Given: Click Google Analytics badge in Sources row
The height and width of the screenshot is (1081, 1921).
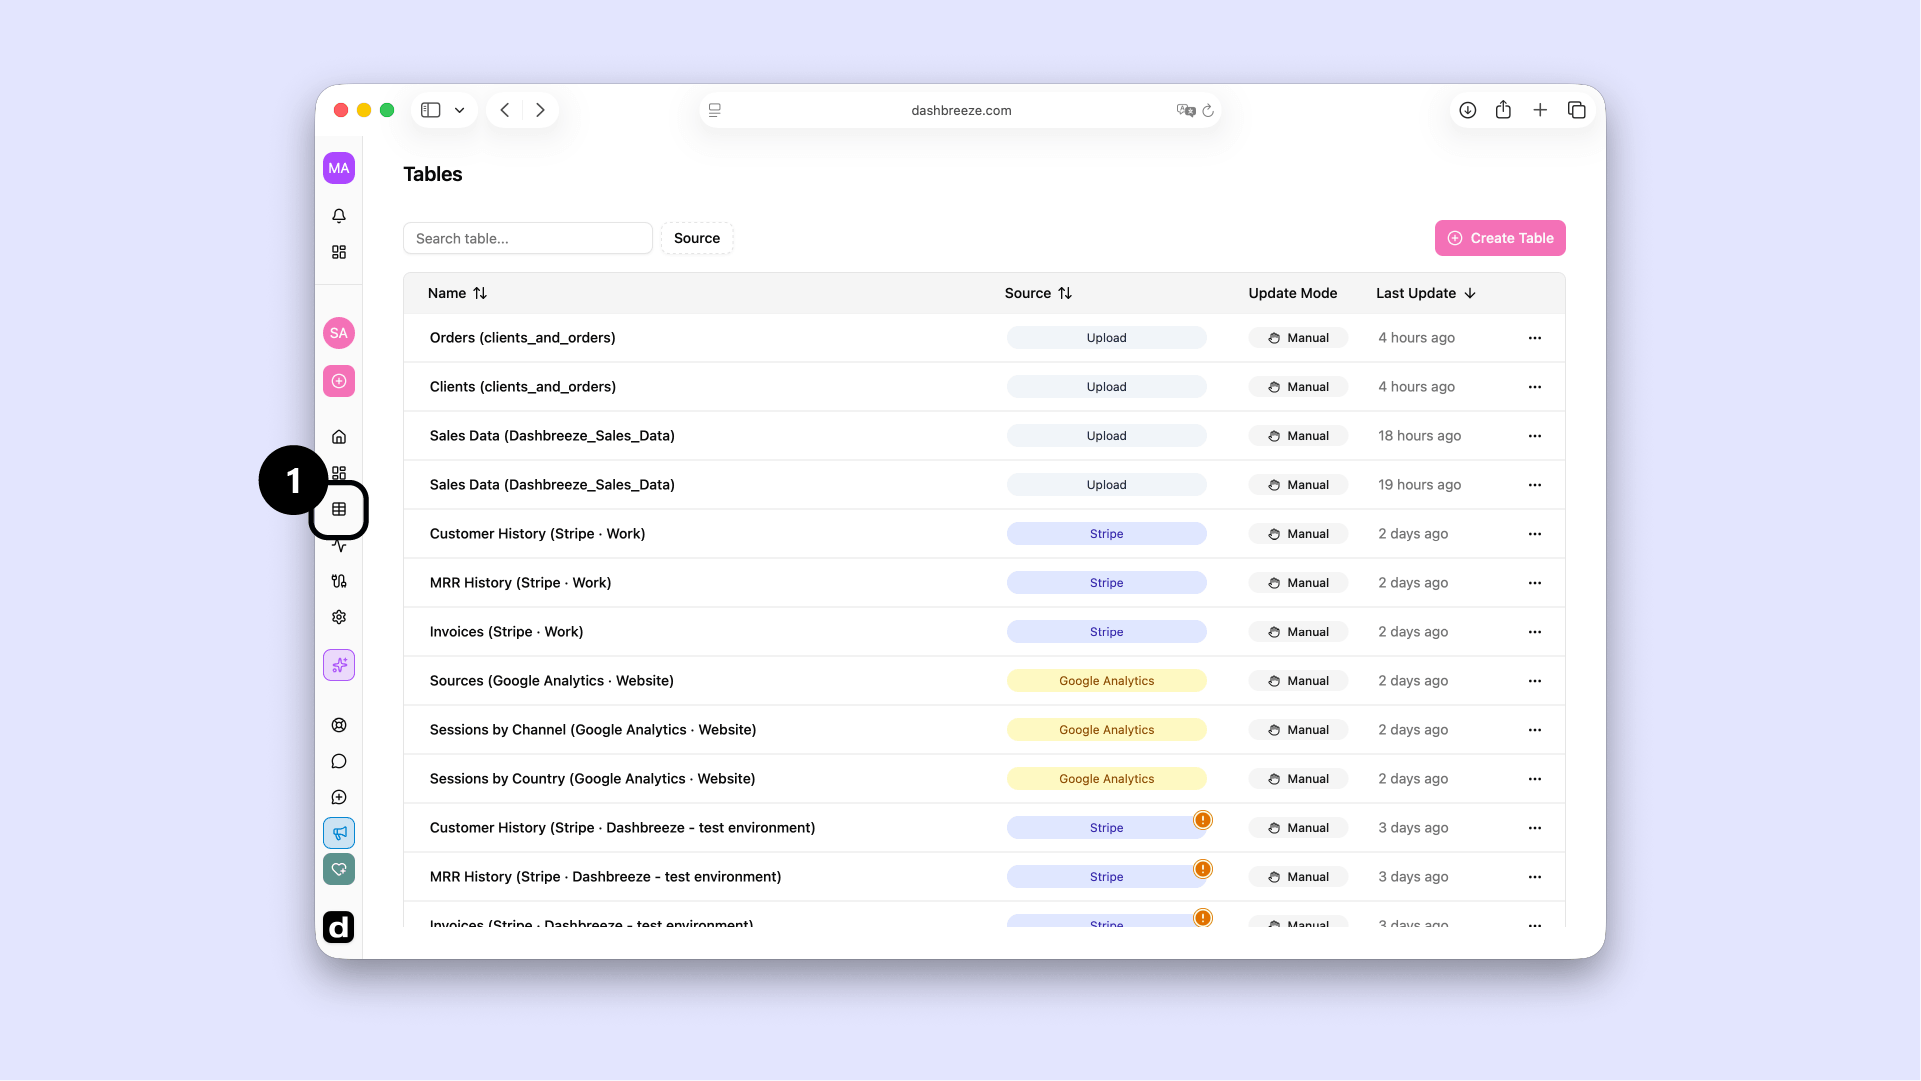Looking at the screenshot, I should click(1106, 681).
